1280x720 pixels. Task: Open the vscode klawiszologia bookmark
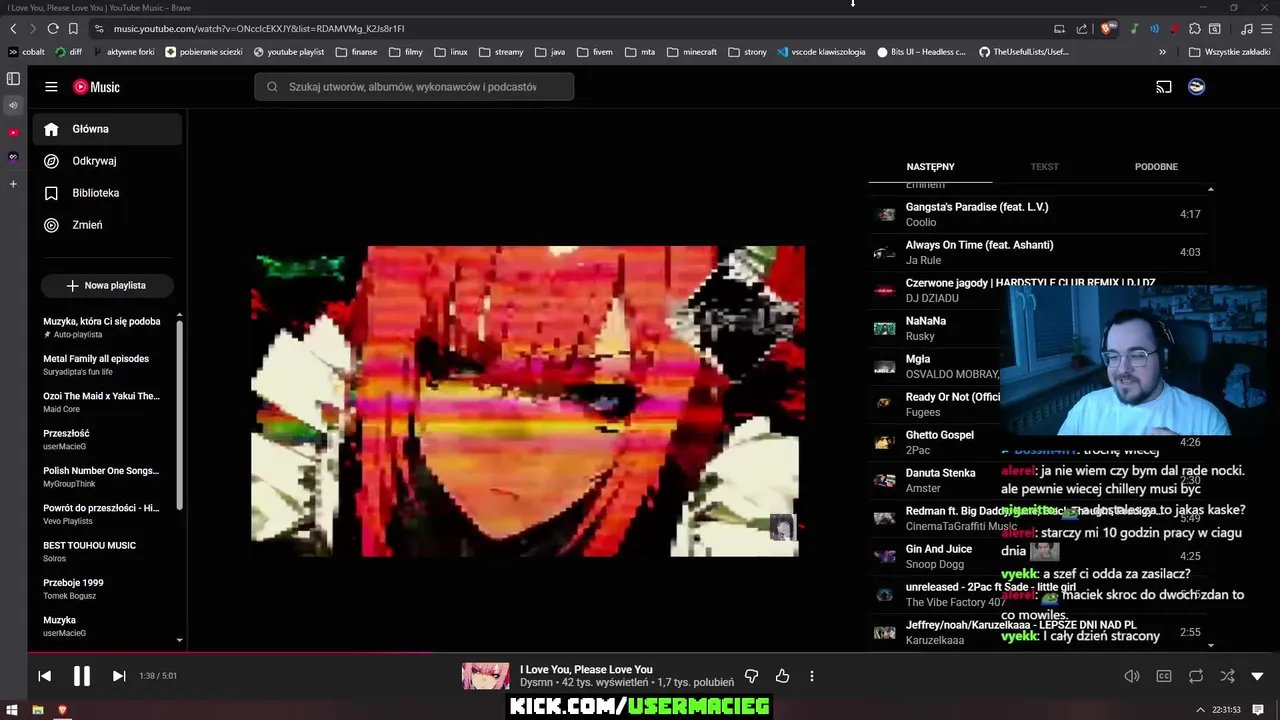[821, 52]
